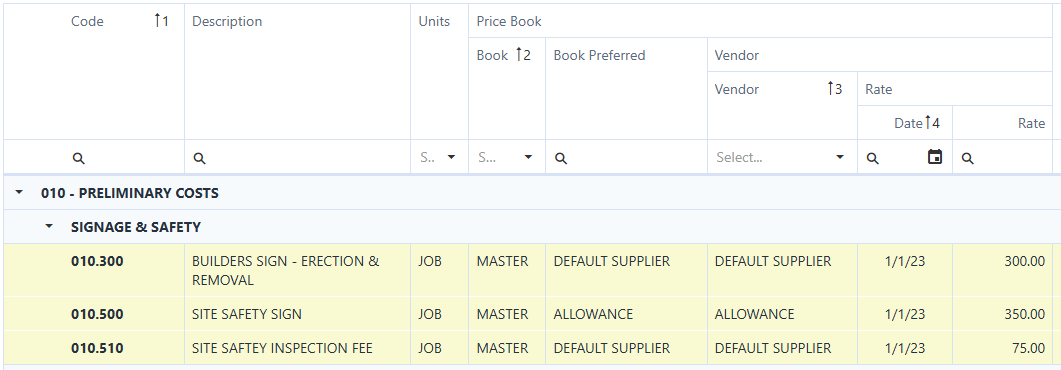
Task: Click search icon in Rate filter
Action: [968, 158]
